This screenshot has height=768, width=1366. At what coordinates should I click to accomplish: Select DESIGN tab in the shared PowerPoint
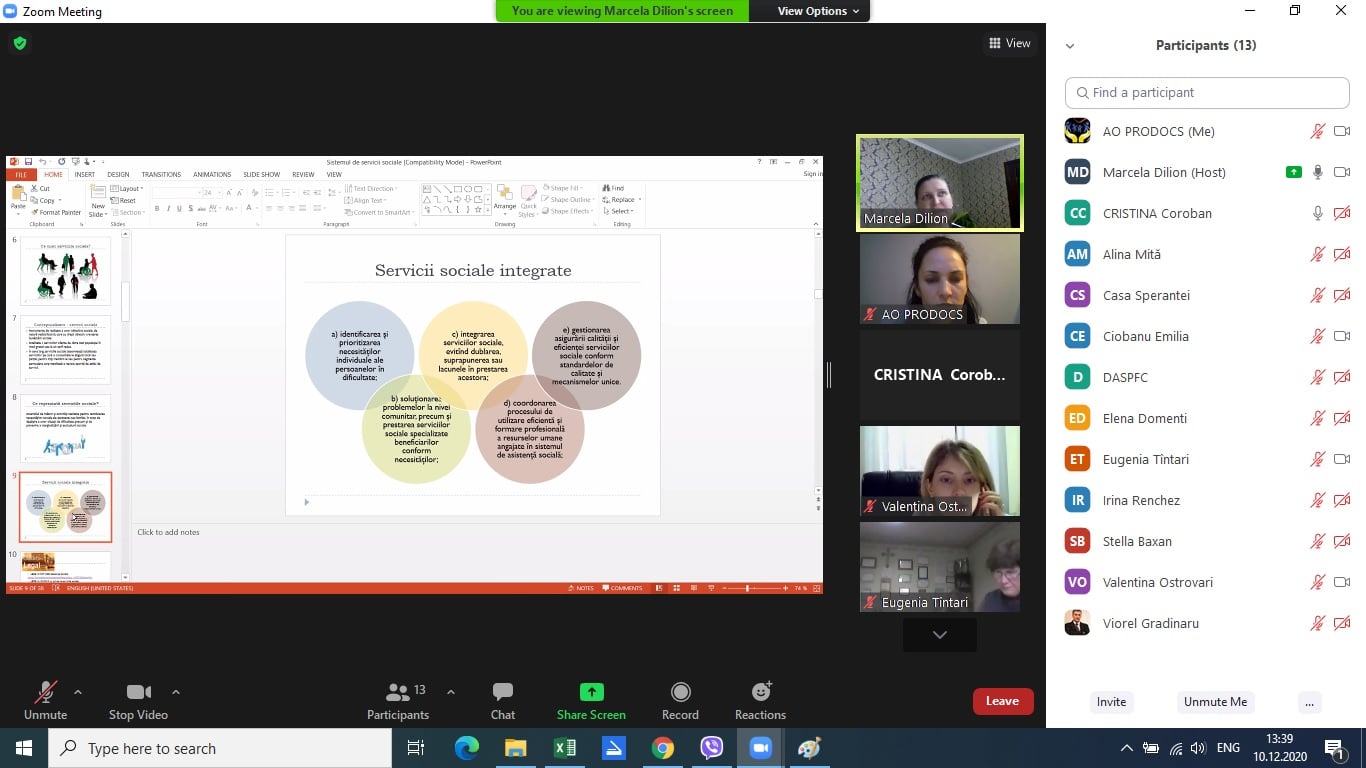pos(118,175)
